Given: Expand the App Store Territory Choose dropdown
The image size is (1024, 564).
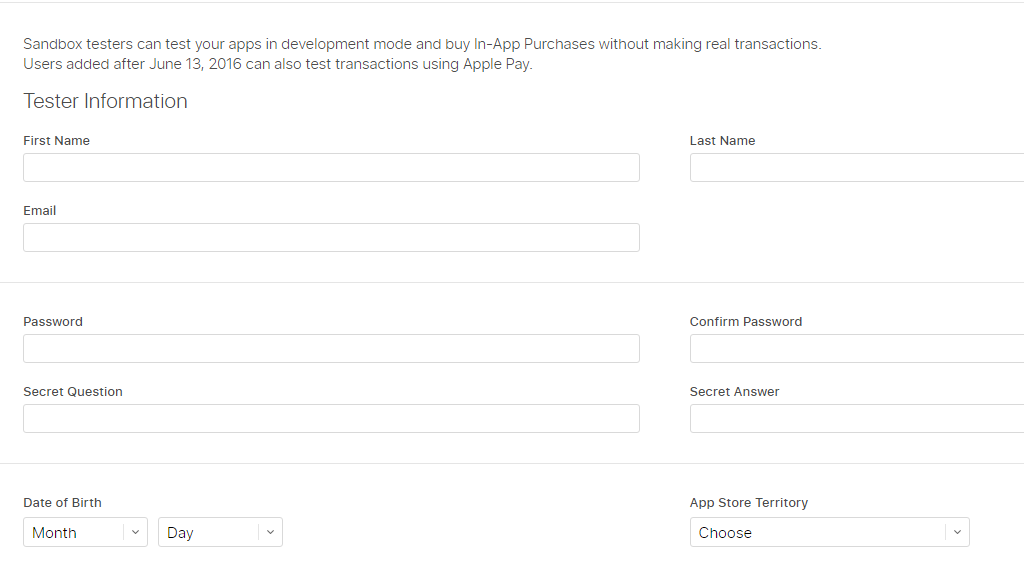Looking at the screenshot, I should [818, 532].
